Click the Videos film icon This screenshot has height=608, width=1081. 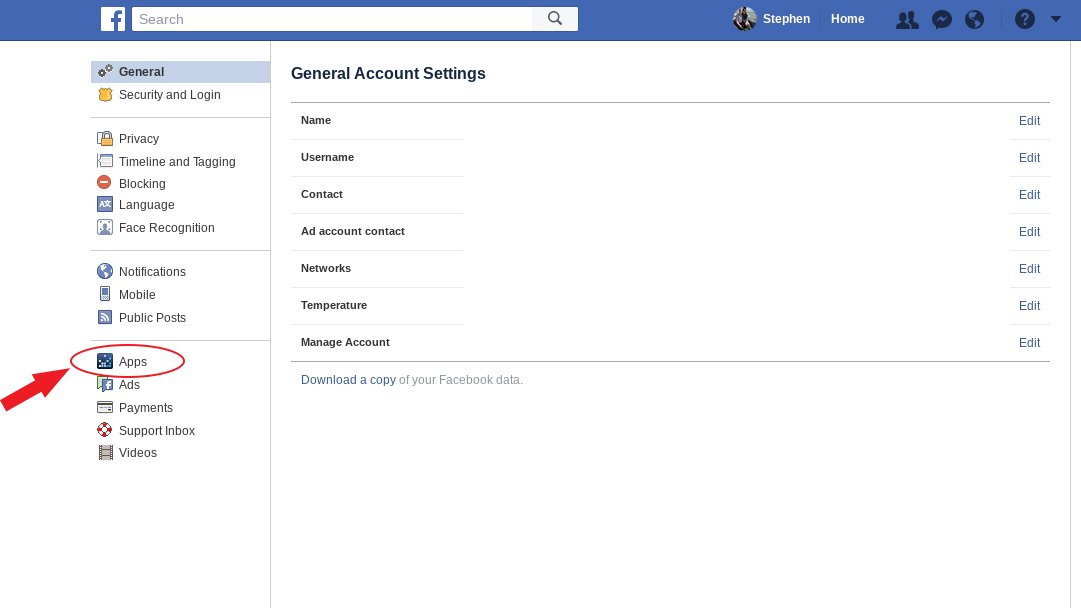105,453
